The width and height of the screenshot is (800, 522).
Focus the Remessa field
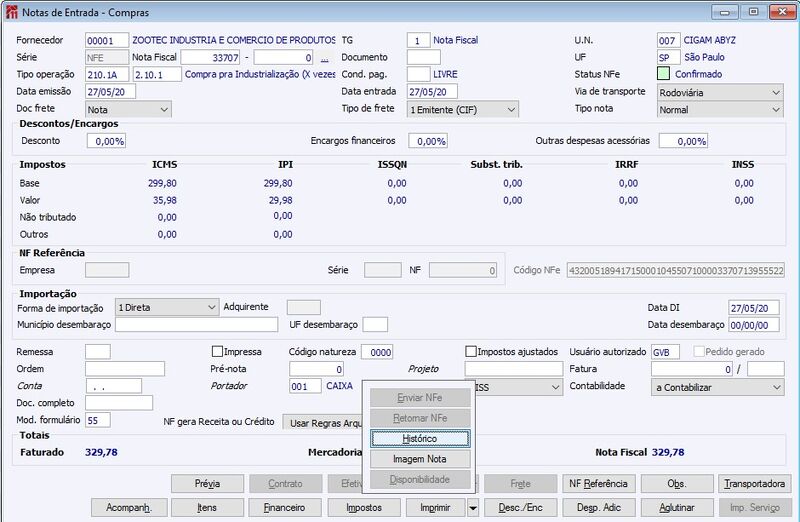(98, 352)
